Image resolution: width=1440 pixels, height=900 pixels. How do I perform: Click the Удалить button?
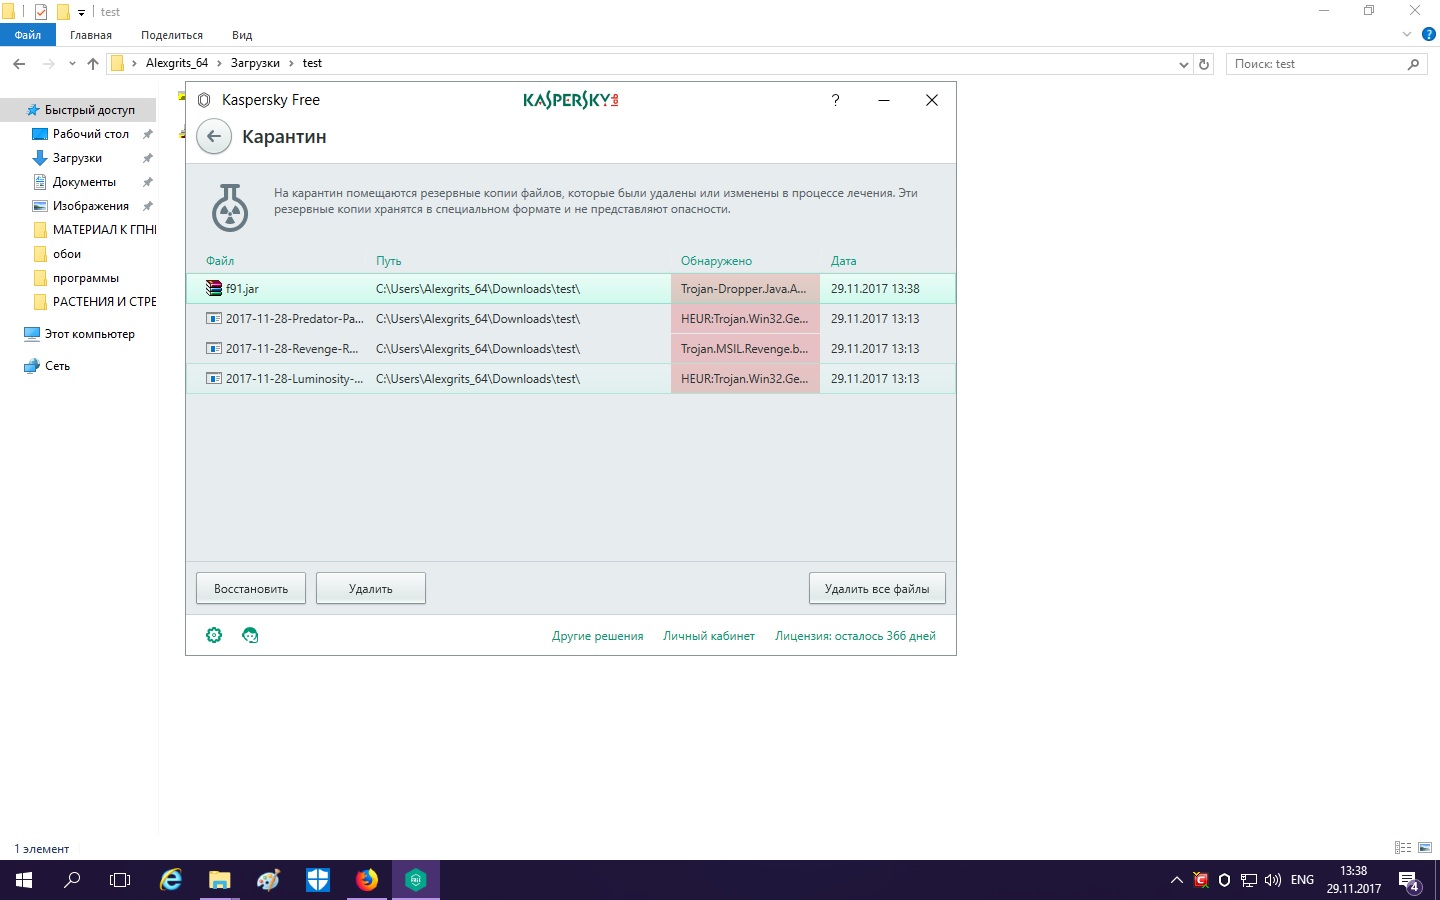click(x=371, y=589)
